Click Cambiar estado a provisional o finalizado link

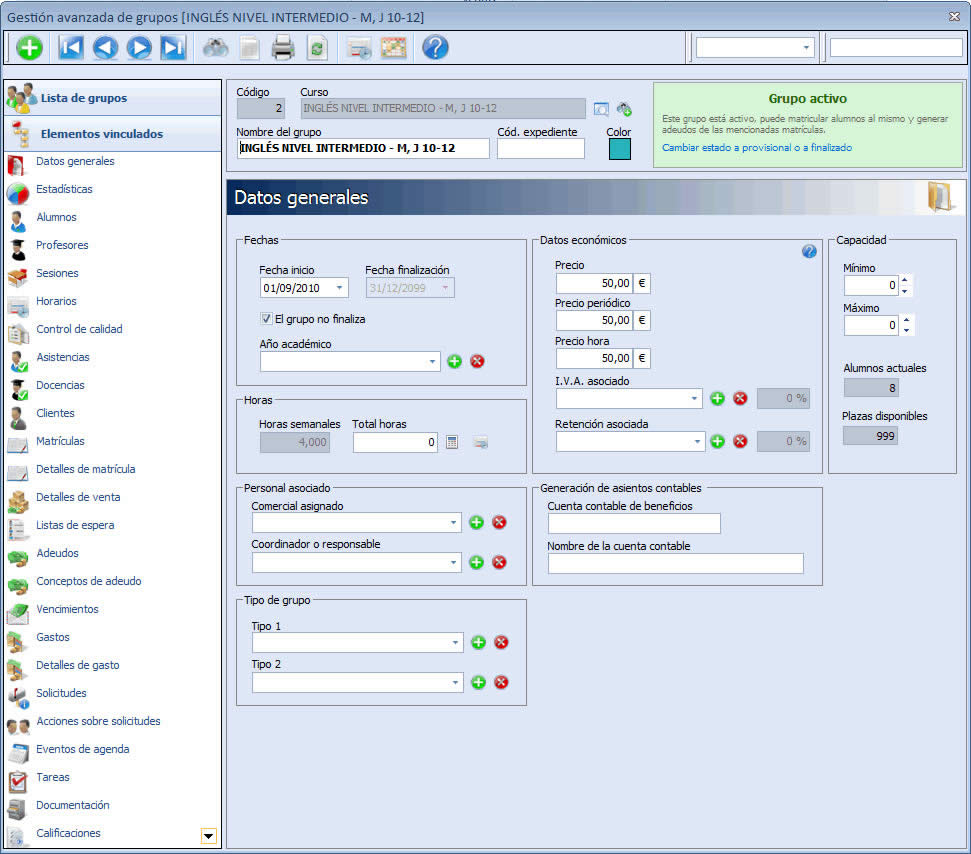pos(757,147)
